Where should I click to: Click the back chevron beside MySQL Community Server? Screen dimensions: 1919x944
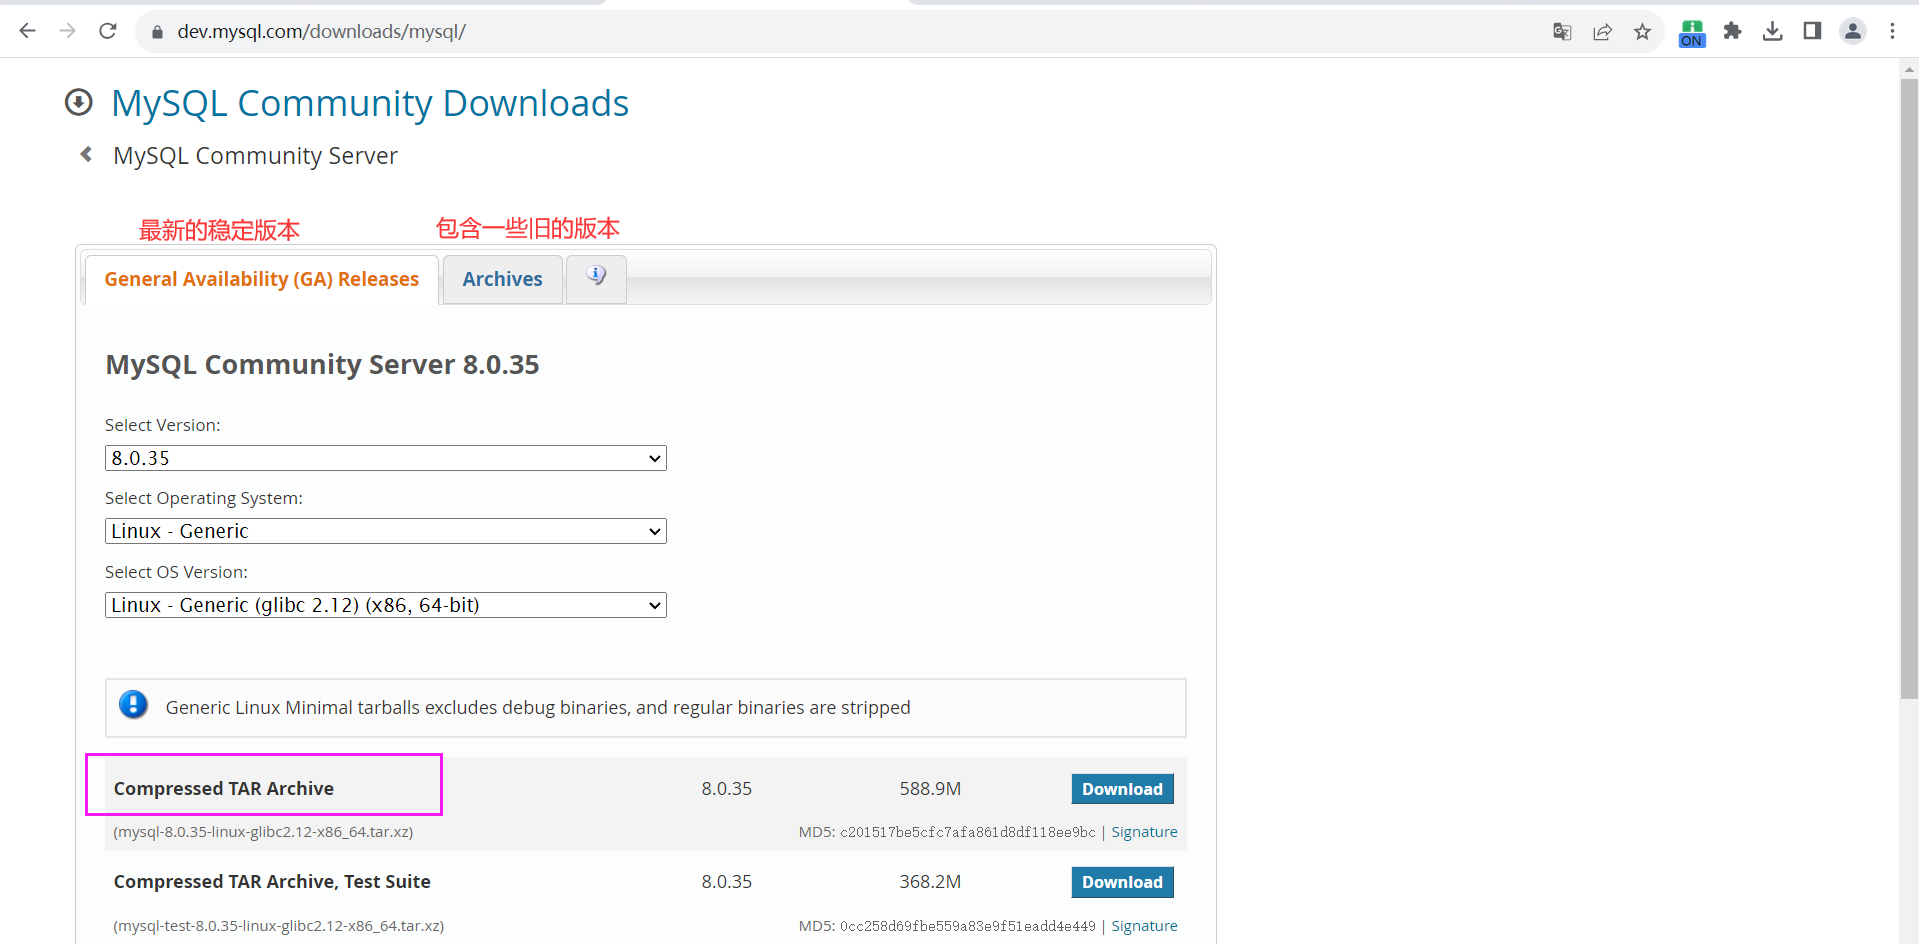tap(87, 154)
